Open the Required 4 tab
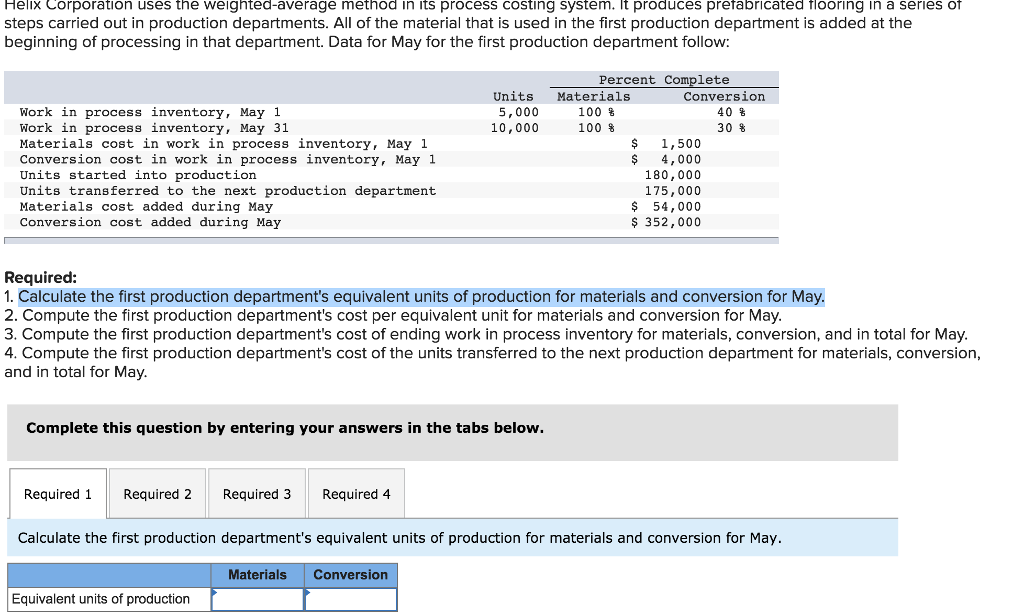 [354, 492]
